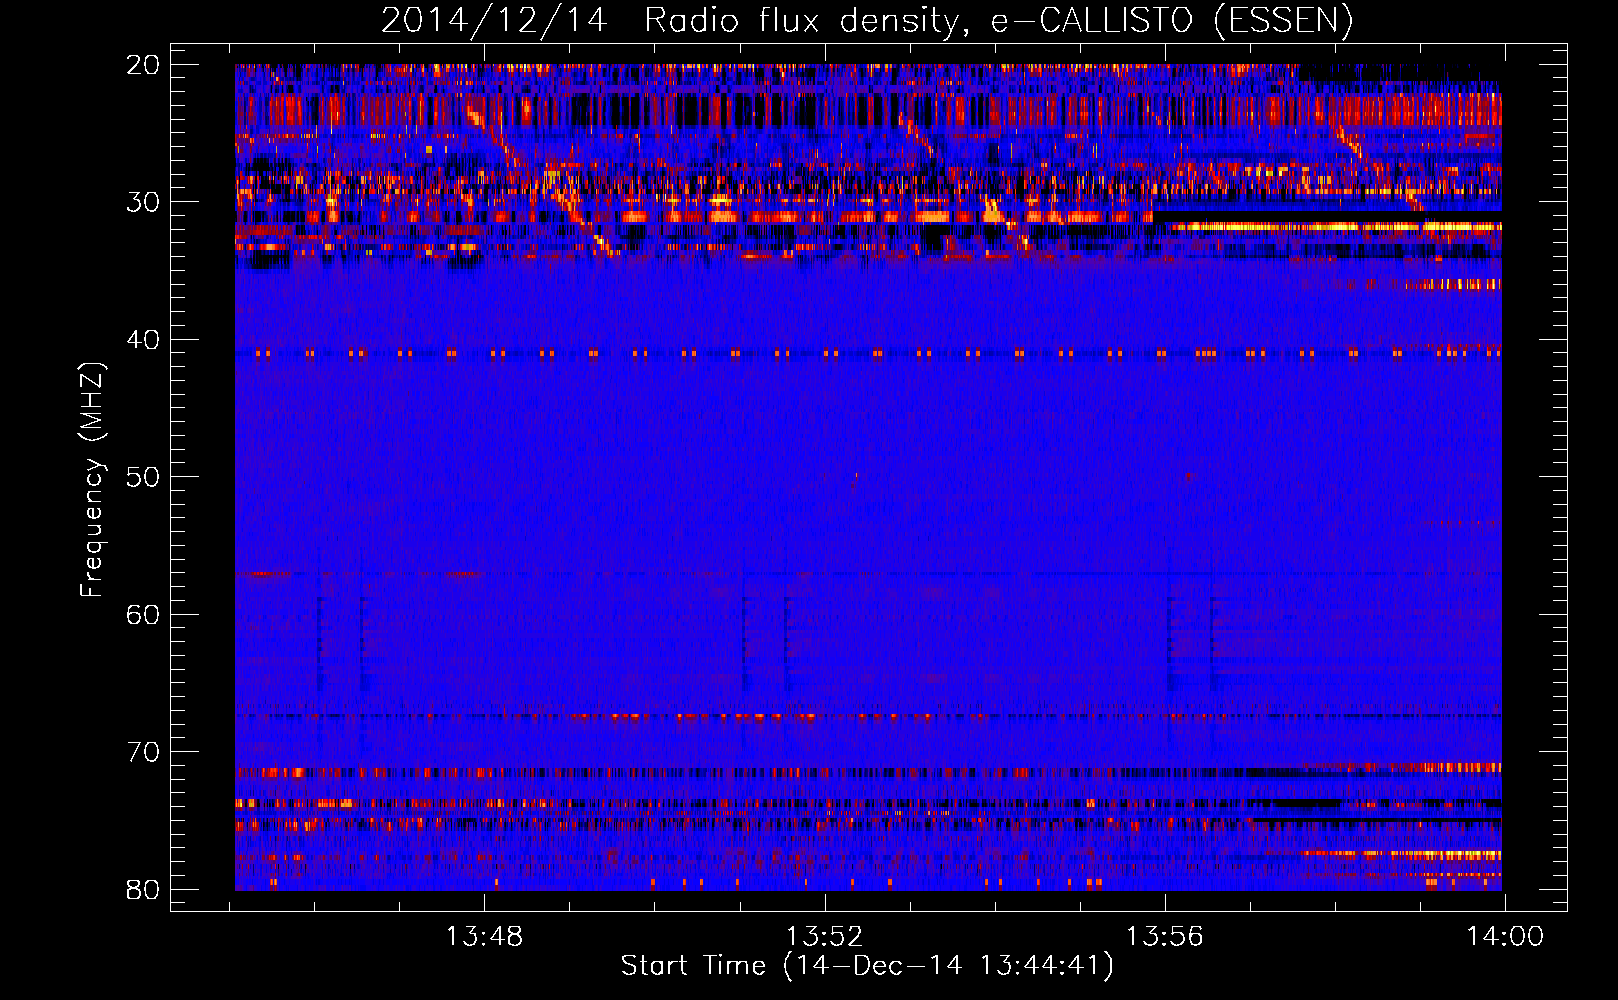Click the 30 MHz frequency tick label
Image resolution: width=1618 pixels, height=1000 pixels.
(x=142, y=202)
